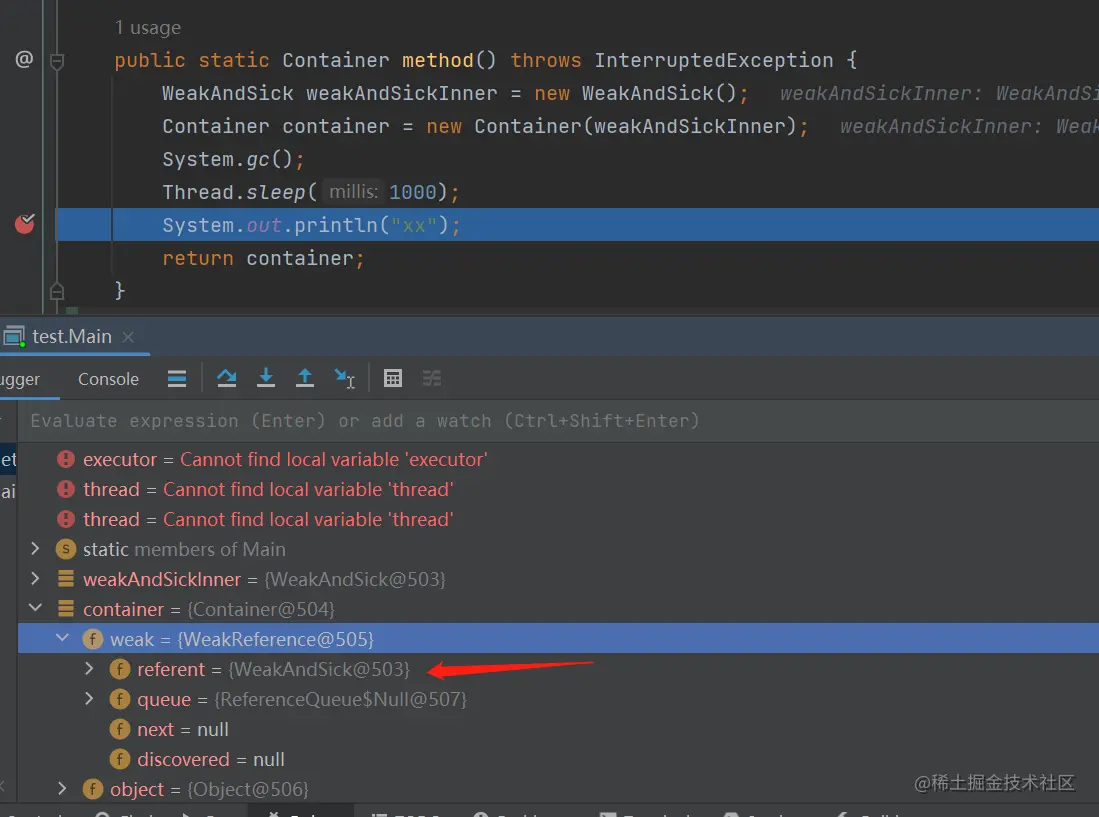Toggle the breakpoint on the println line
This screenshot has height=817, width=1099.
[25, 224]
